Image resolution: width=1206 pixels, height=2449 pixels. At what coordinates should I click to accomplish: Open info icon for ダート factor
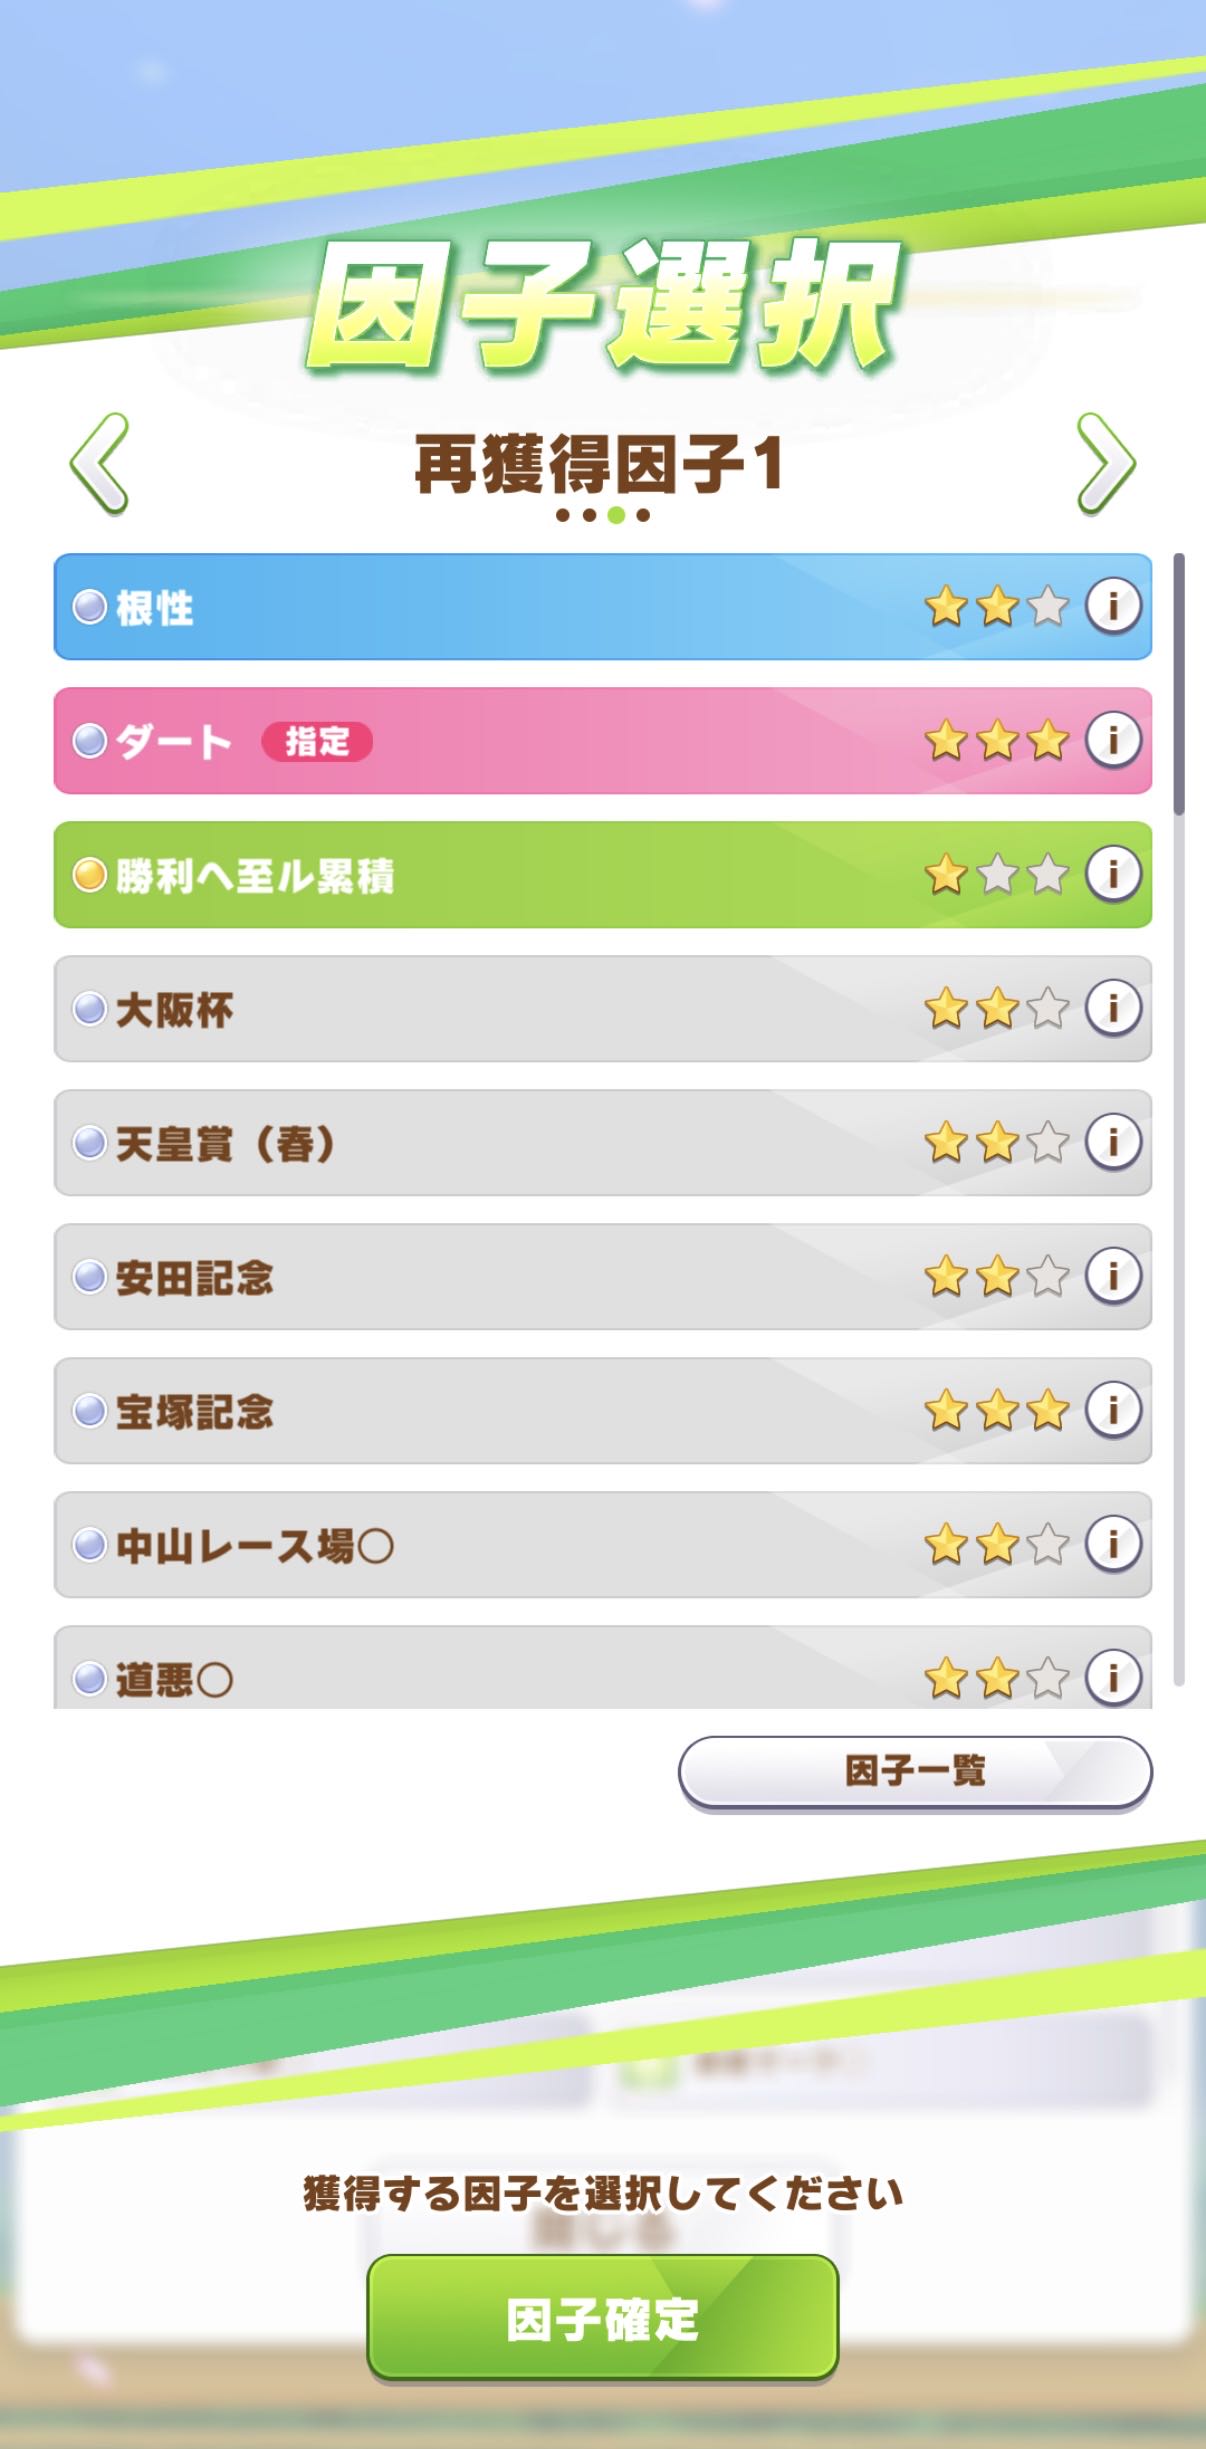pyautogui.click(x=1113, y=740)
